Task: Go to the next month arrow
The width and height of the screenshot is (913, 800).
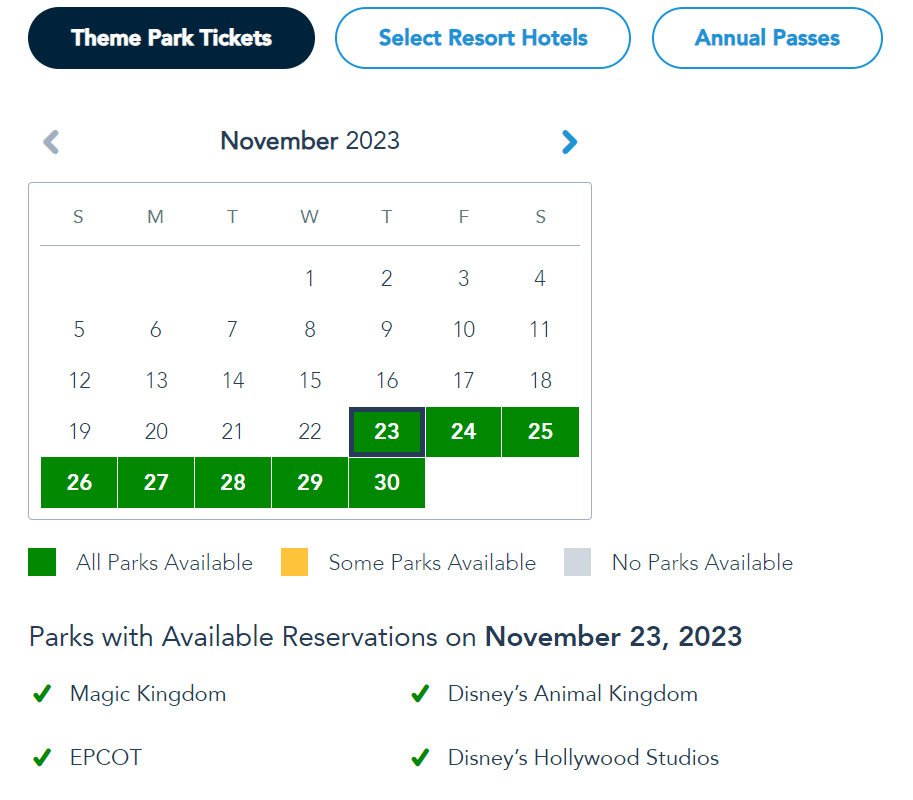Action: [x=569, y=142]
